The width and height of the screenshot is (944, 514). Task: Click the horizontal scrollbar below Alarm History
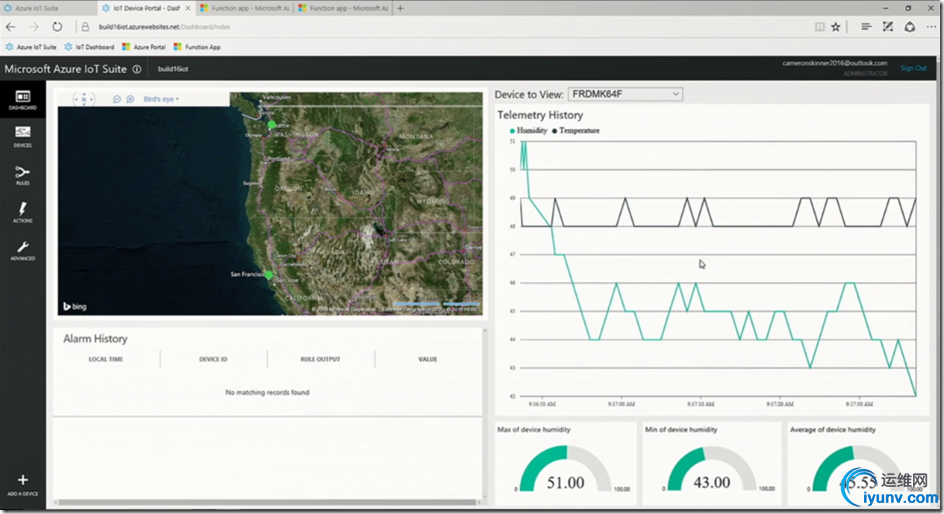point(268,502)
